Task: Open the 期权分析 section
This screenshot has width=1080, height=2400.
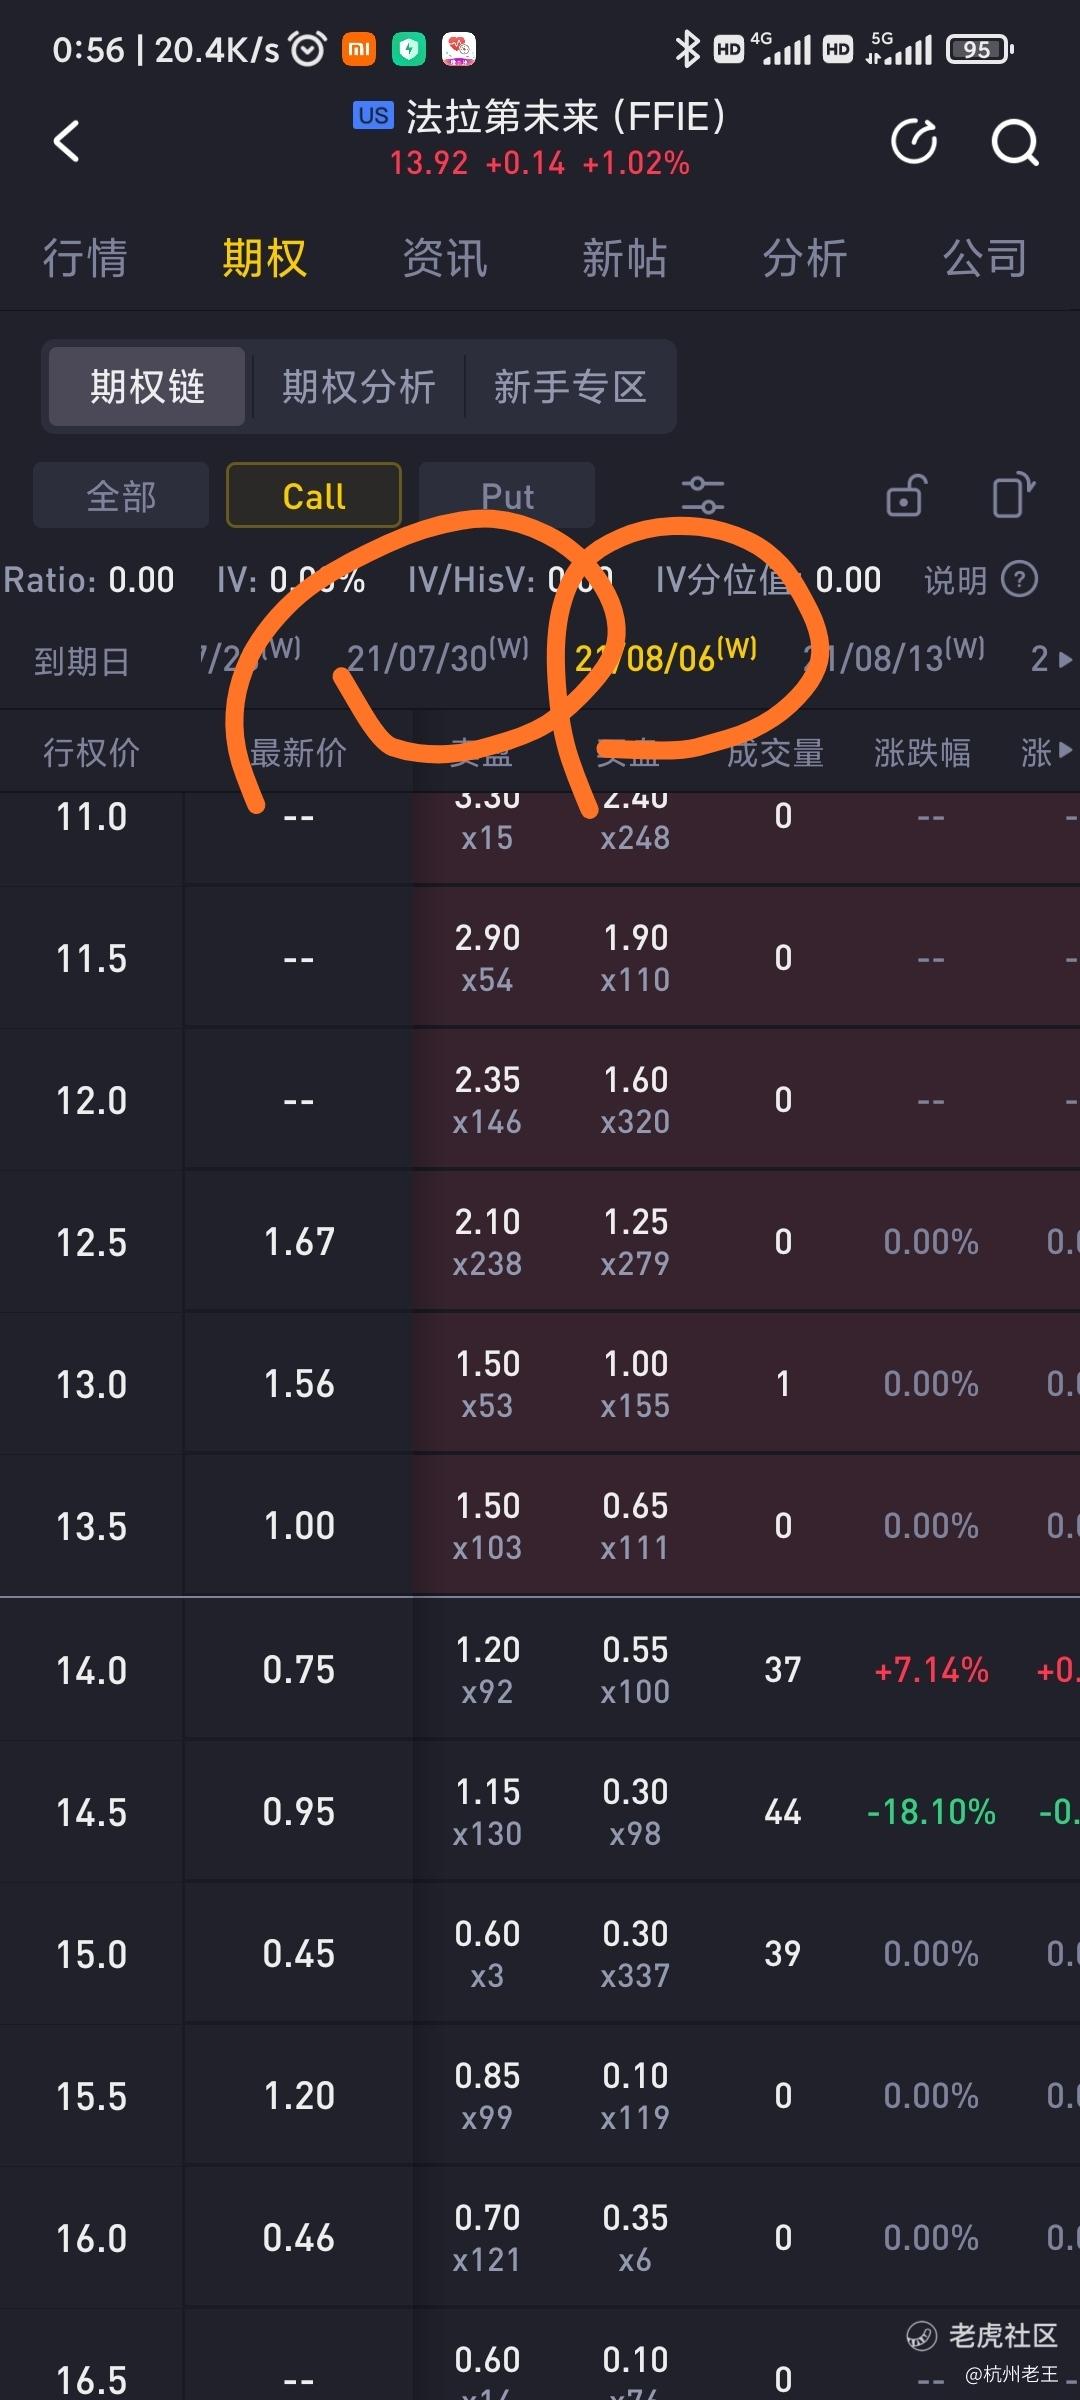Action: tap(358, 387)
